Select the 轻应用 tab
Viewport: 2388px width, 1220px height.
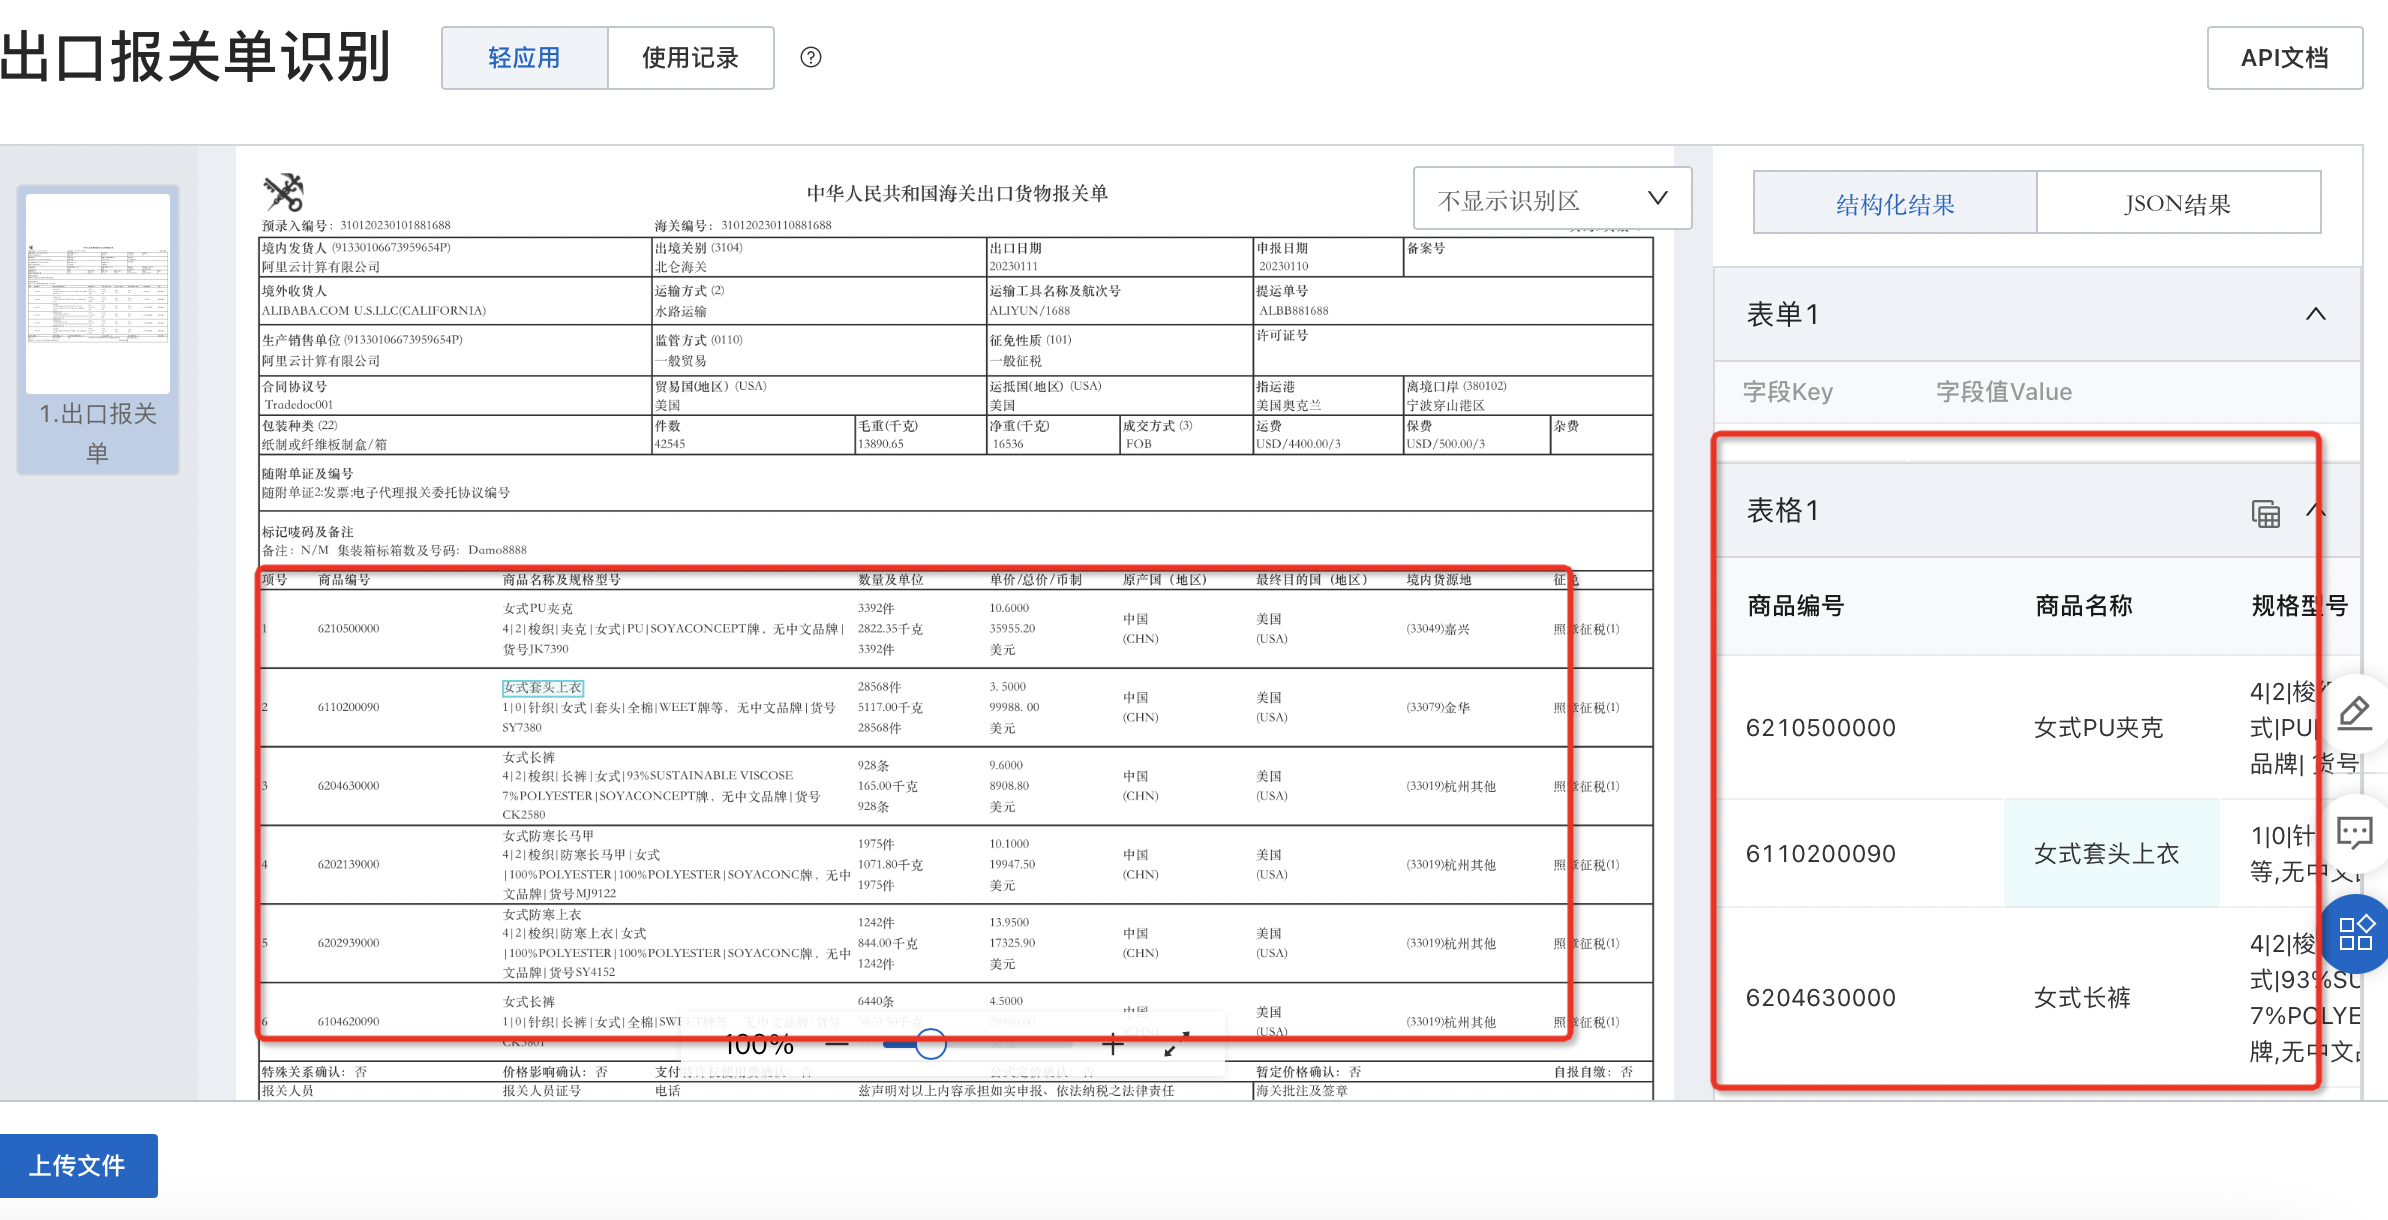tap(524, 58)
